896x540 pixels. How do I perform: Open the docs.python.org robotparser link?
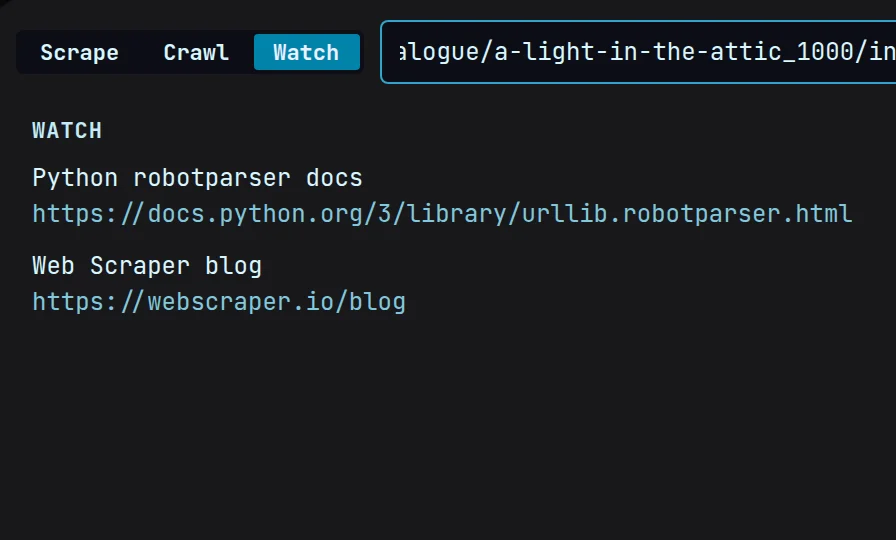click(x=442, y=214)
